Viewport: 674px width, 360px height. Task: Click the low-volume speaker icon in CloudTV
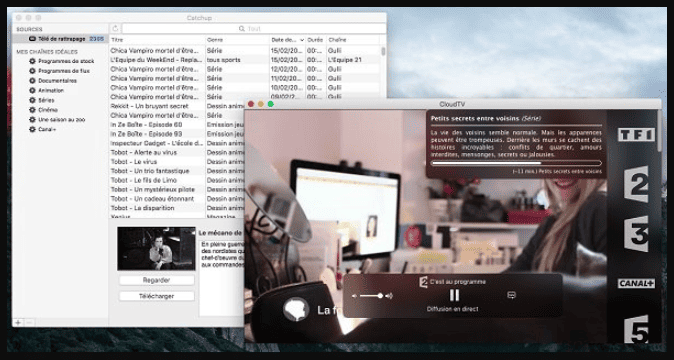click(354, 296)
